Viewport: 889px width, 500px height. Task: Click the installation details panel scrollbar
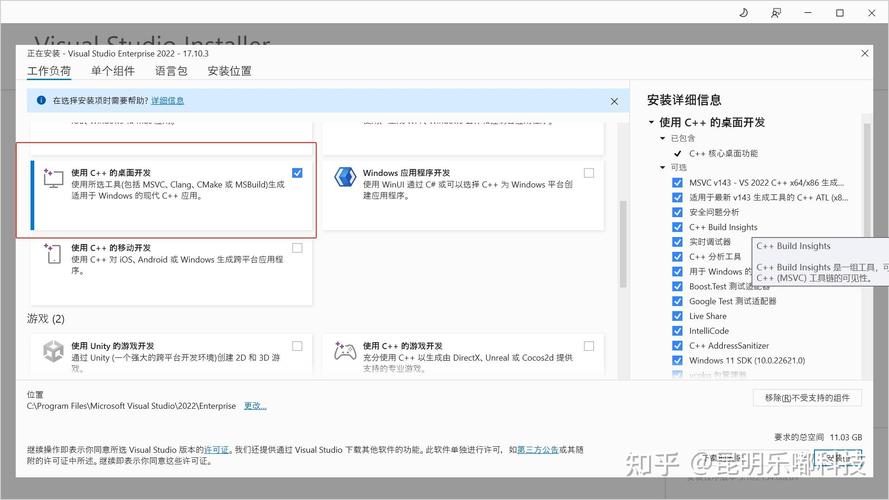coord(867,179)
